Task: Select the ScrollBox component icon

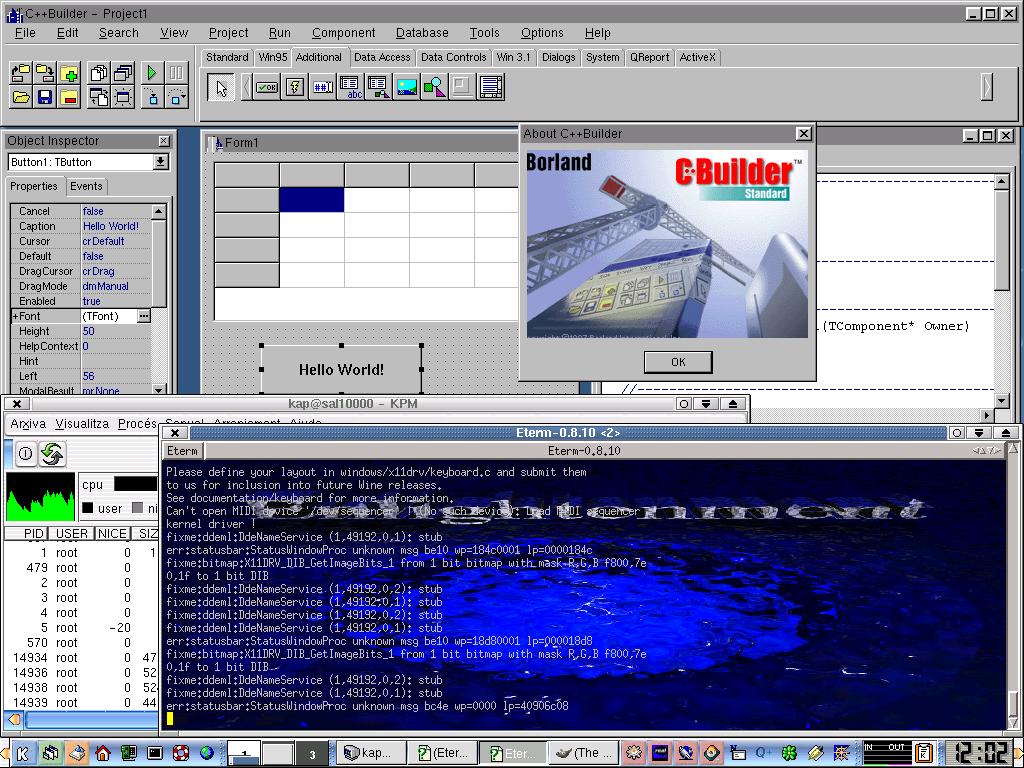Action: click(x=490, y=87)
